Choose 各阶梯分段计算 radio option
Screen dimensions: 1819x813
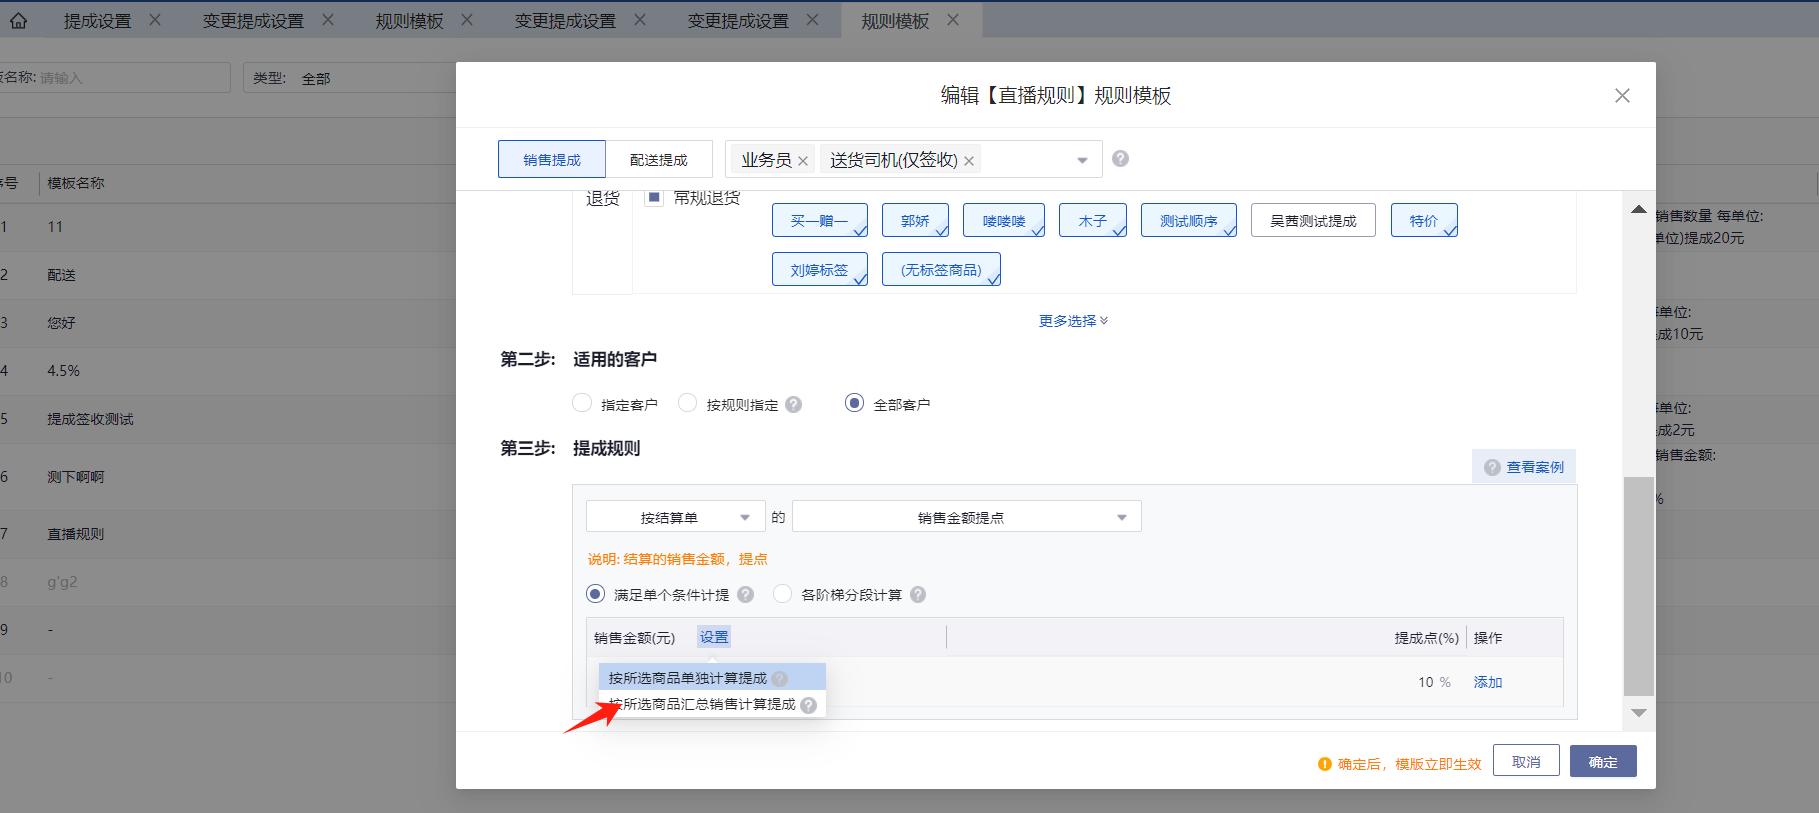click(x=783, y=594)
